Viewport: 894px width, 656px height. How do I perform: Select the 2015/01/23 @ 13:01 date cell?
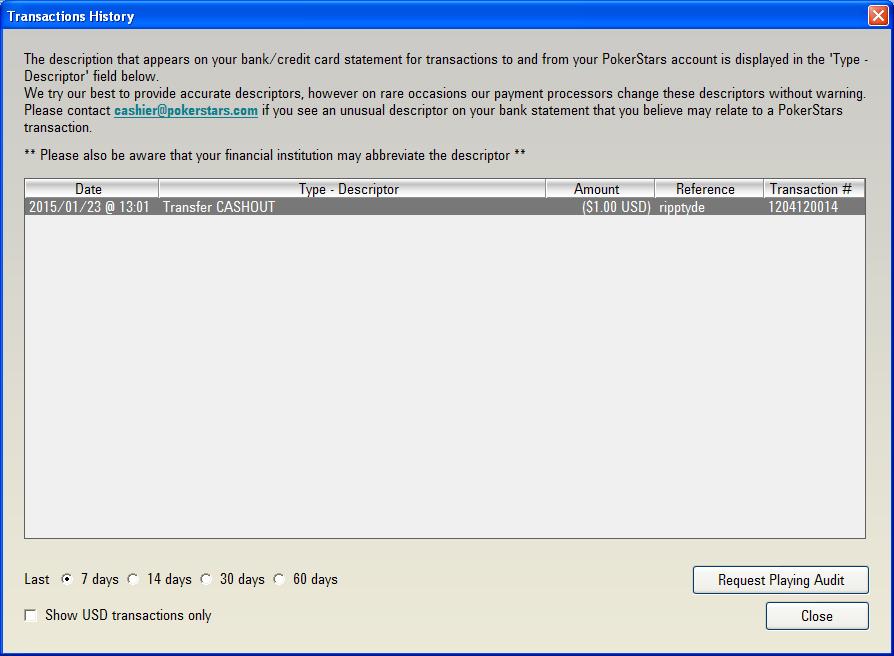tap(89, 207)
